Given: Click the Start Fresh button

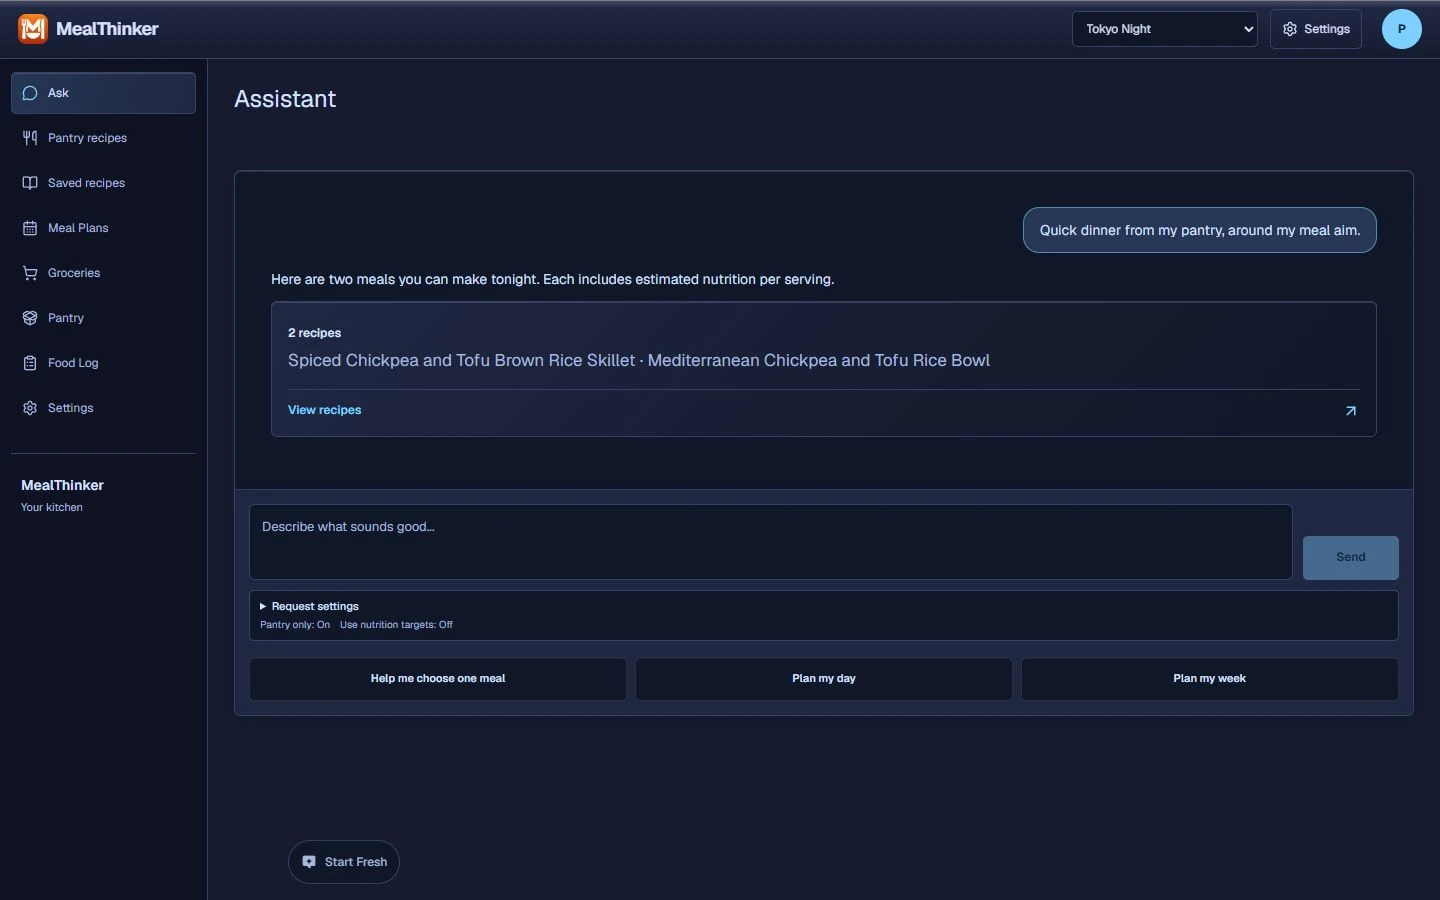Looking at the screenshot, I should coord(343,862).
